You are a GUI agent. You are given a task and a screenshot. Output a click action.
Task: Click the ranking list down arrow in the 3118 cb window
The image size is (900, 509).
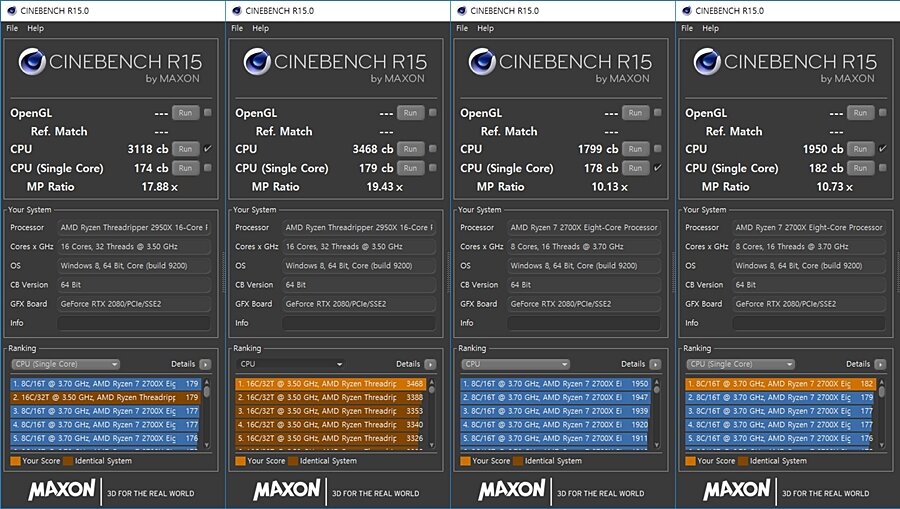pos(207,445)
